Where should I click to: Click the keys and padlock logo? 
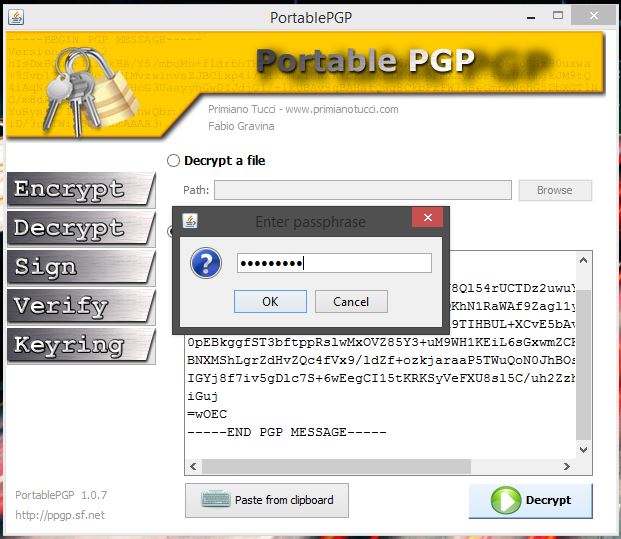click(90, 92)
